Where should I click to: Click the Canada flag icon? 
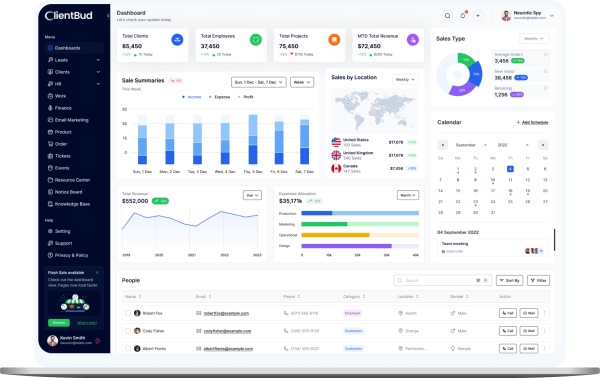click(x=336, y=168)
